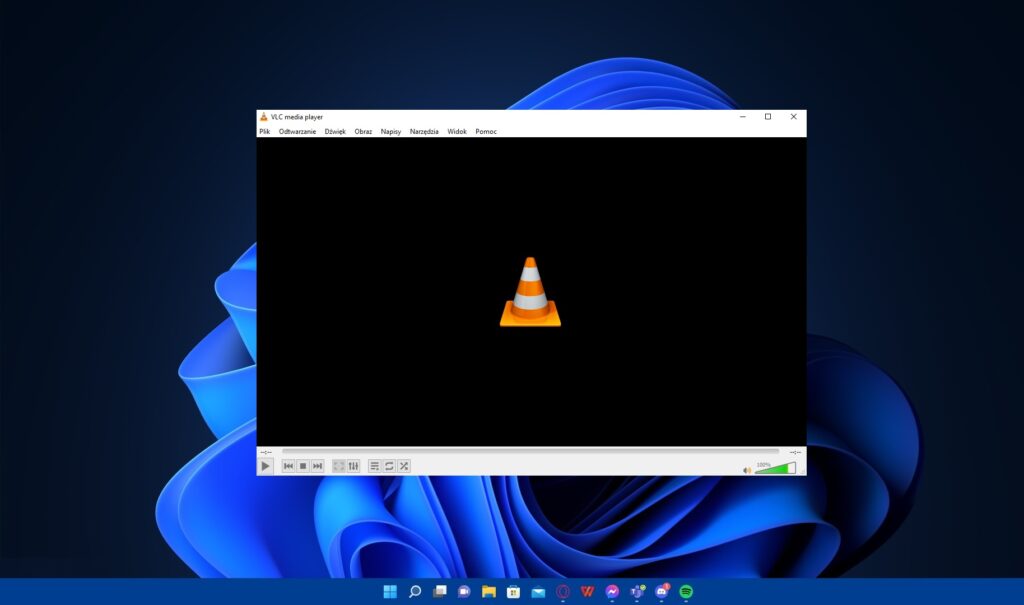Open the Napisy menu
1024x605 pixels.
(391, 131)
